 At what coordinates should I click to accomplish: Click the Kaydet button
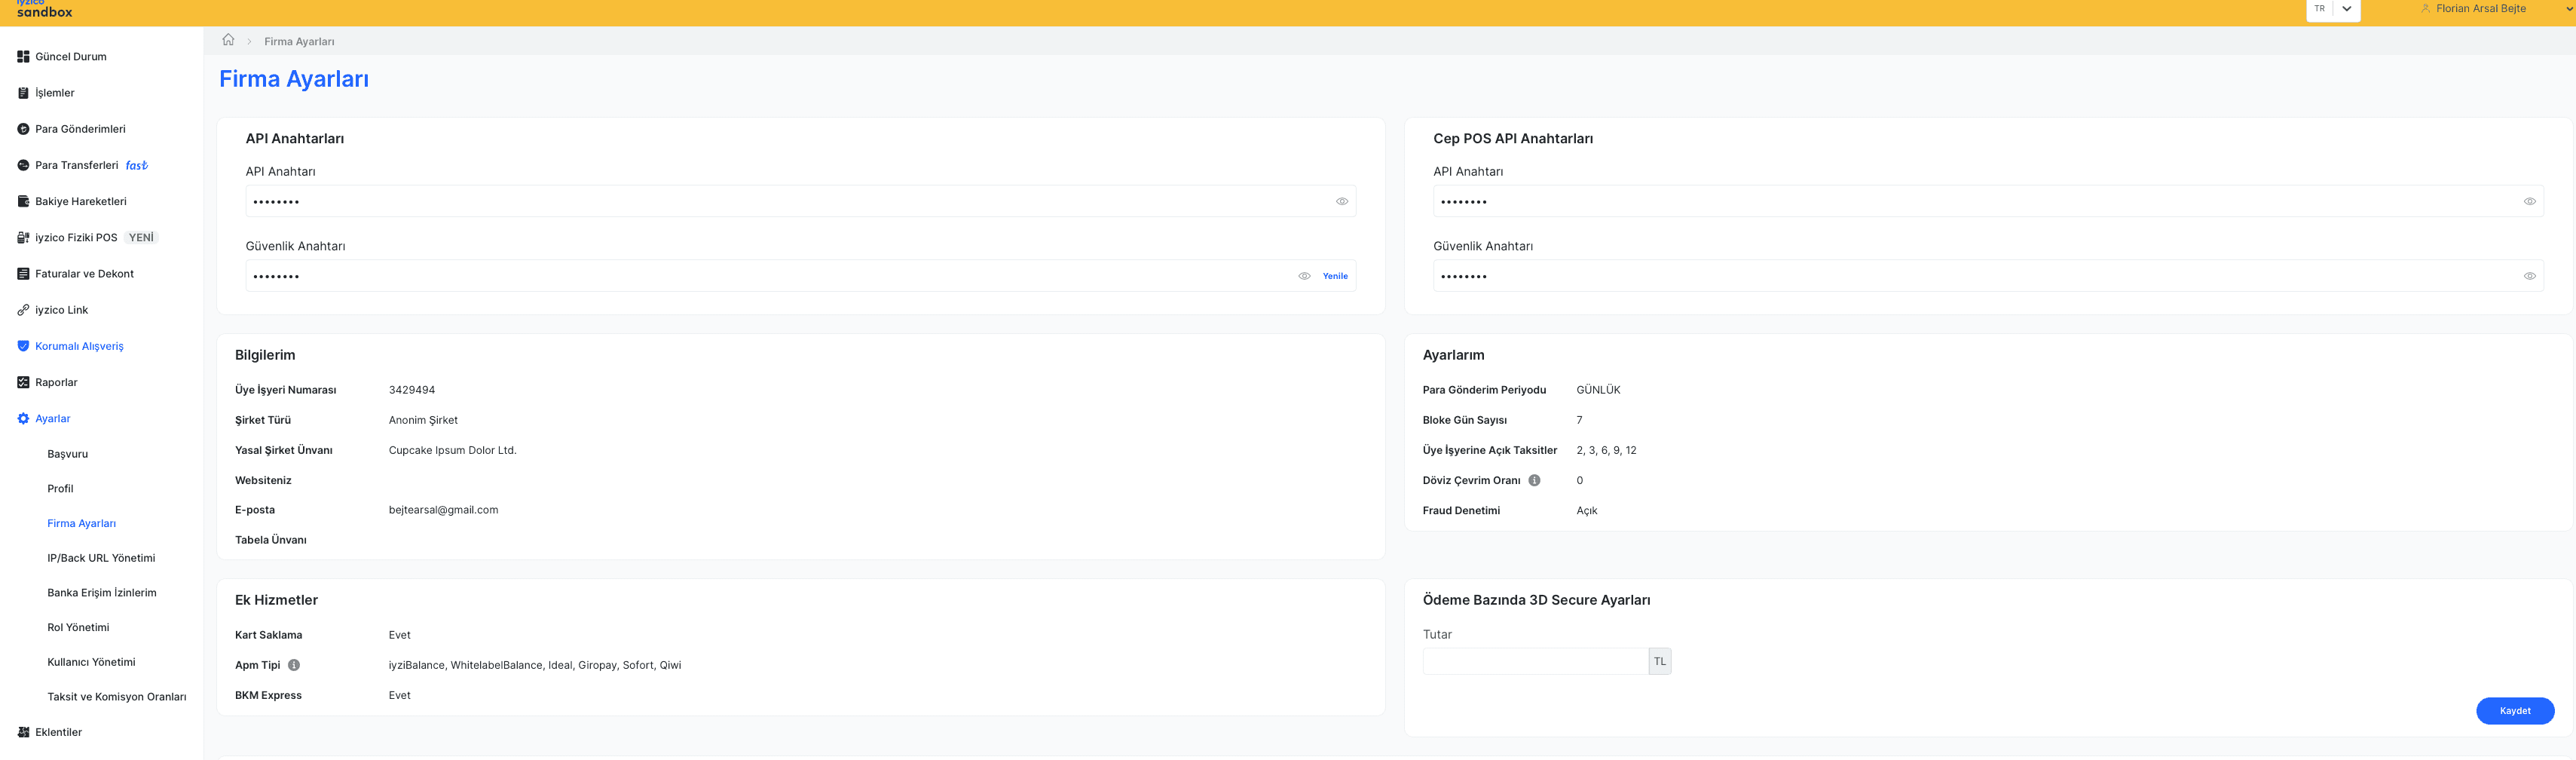point(2515,711)
